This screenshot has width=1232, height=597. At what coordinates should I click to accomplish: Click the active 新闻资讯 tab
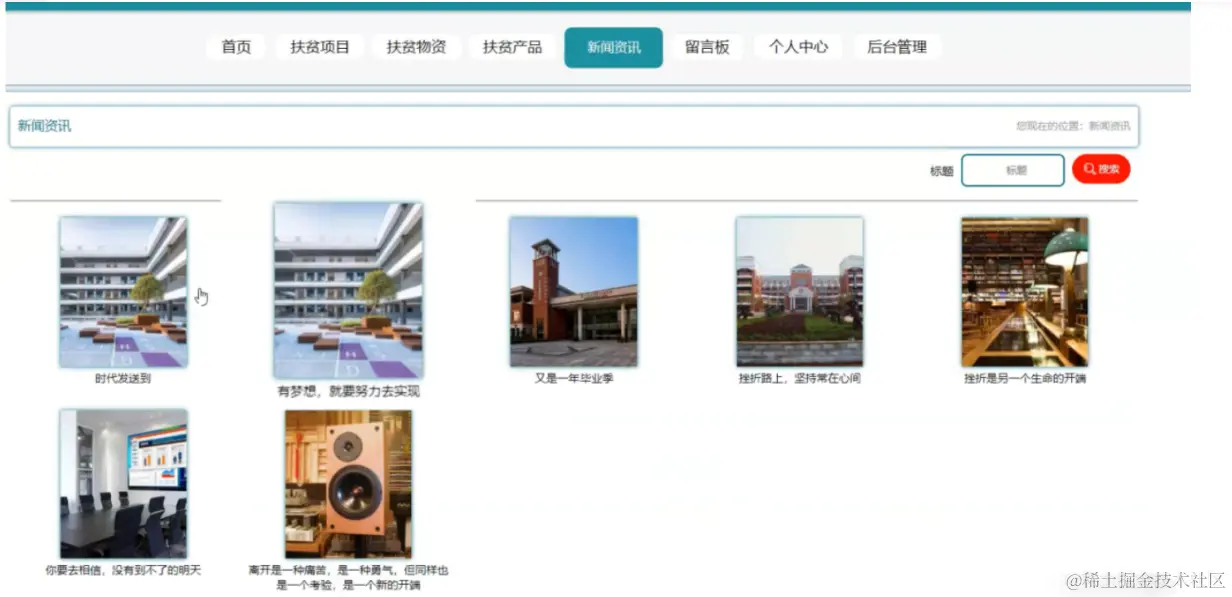point(613,47)
